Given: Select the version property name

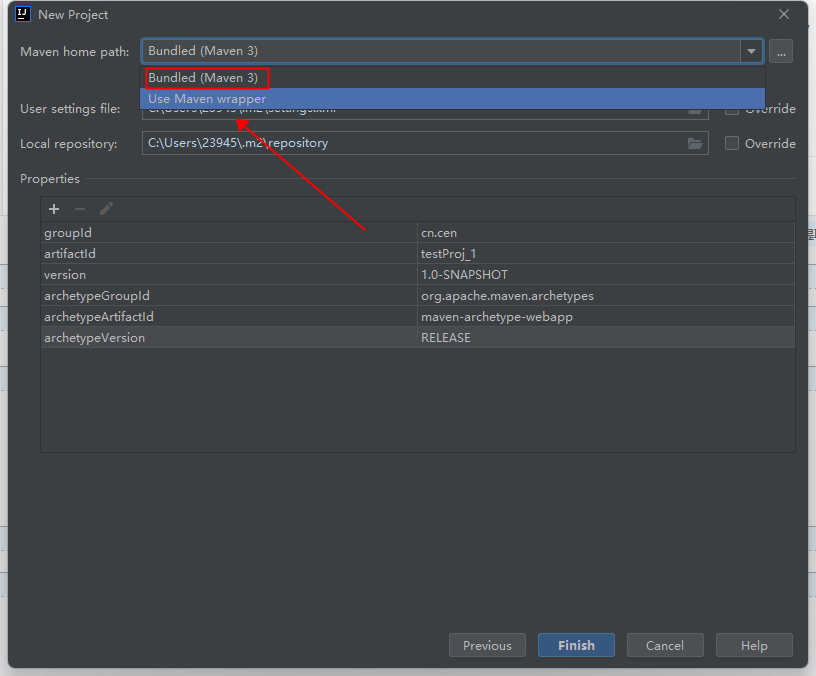Looking at the screenshot, I should [x=65, y=275].
